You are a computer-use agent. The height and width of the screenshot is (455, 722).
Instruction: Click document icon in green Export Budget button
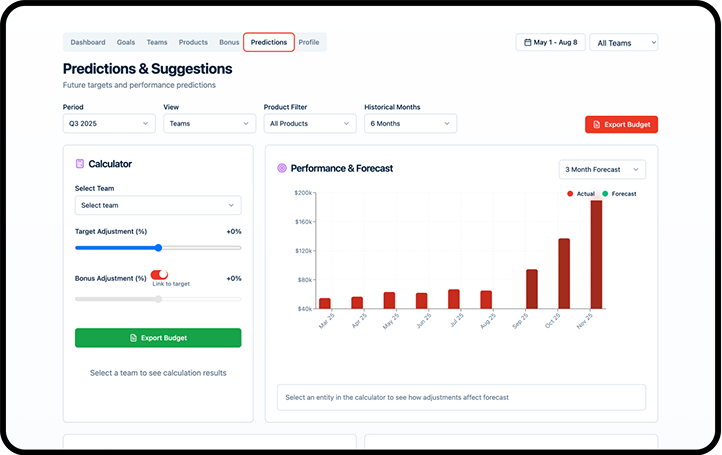coord(134,338)
